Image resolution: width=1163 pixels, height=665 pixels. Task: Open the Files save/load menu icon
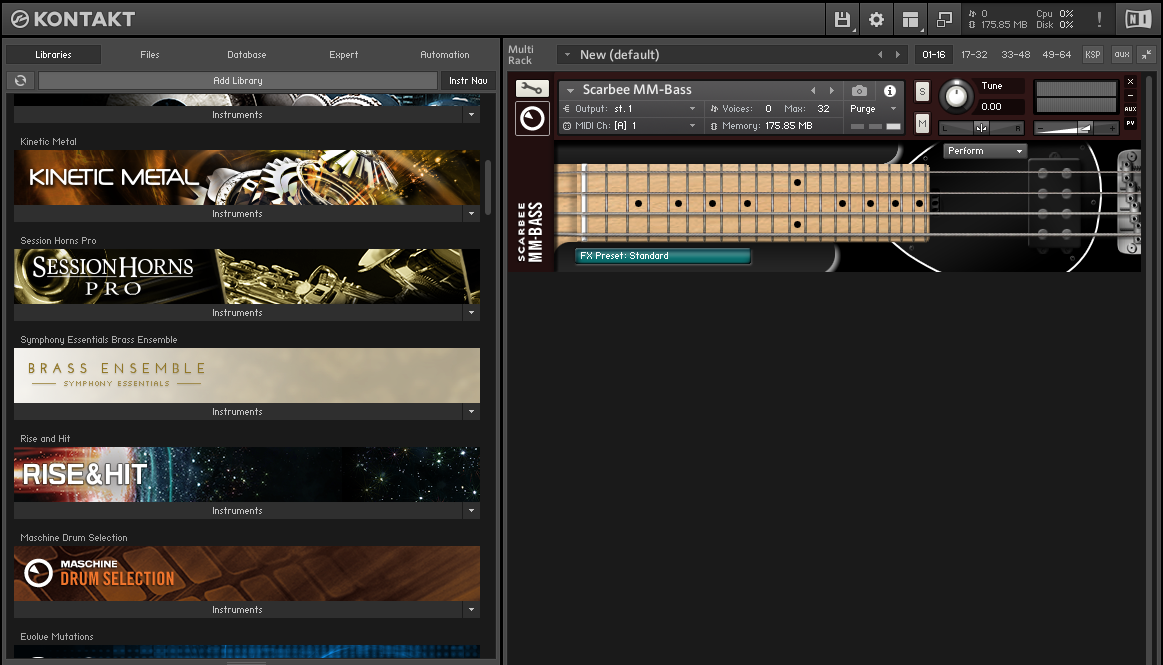click(x=842, y=20)
